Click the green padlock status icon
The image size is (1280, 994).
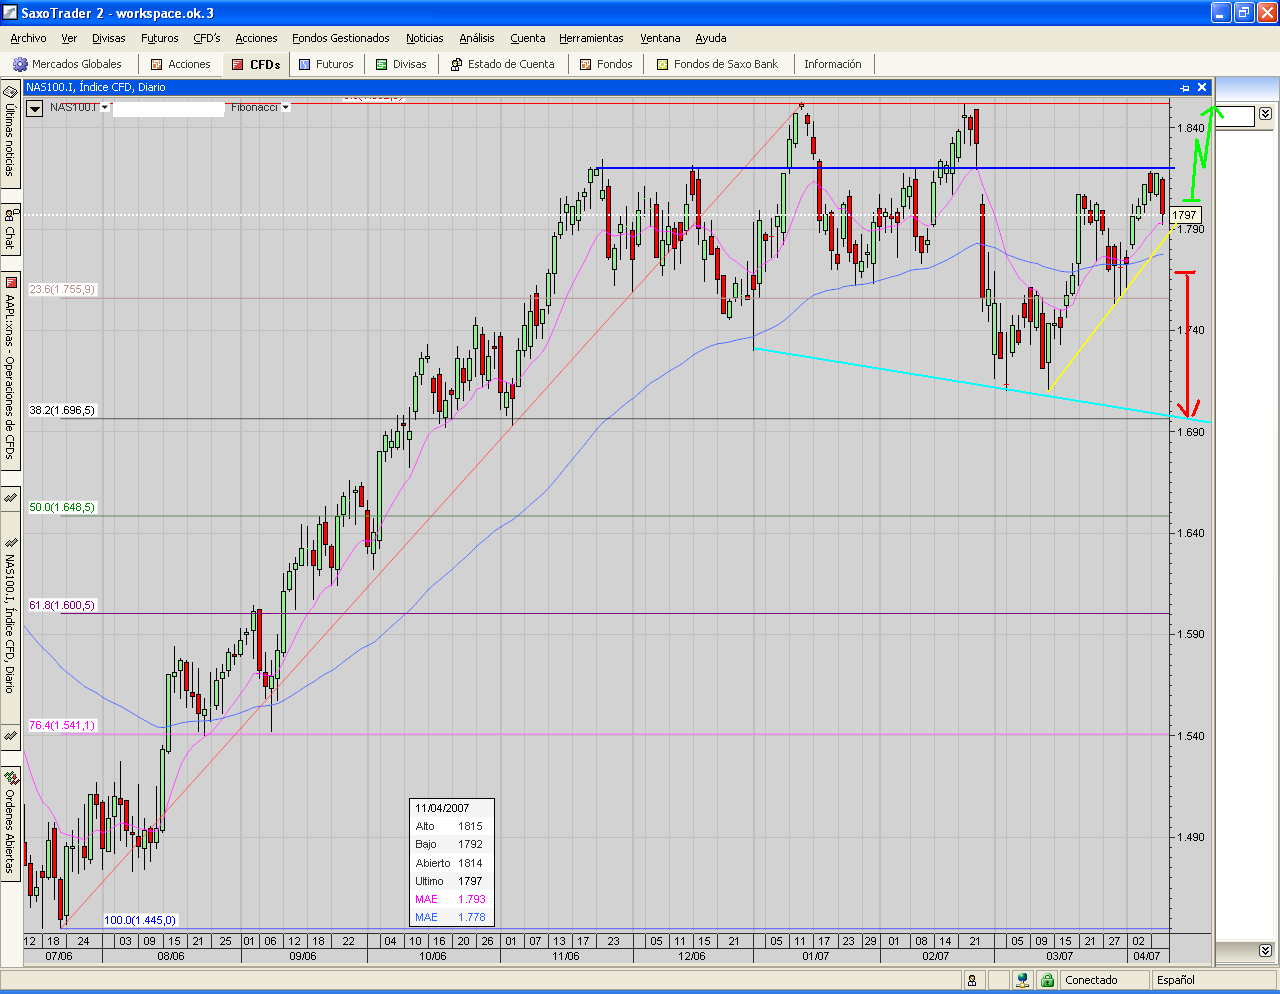click(x=1047, y=980)
